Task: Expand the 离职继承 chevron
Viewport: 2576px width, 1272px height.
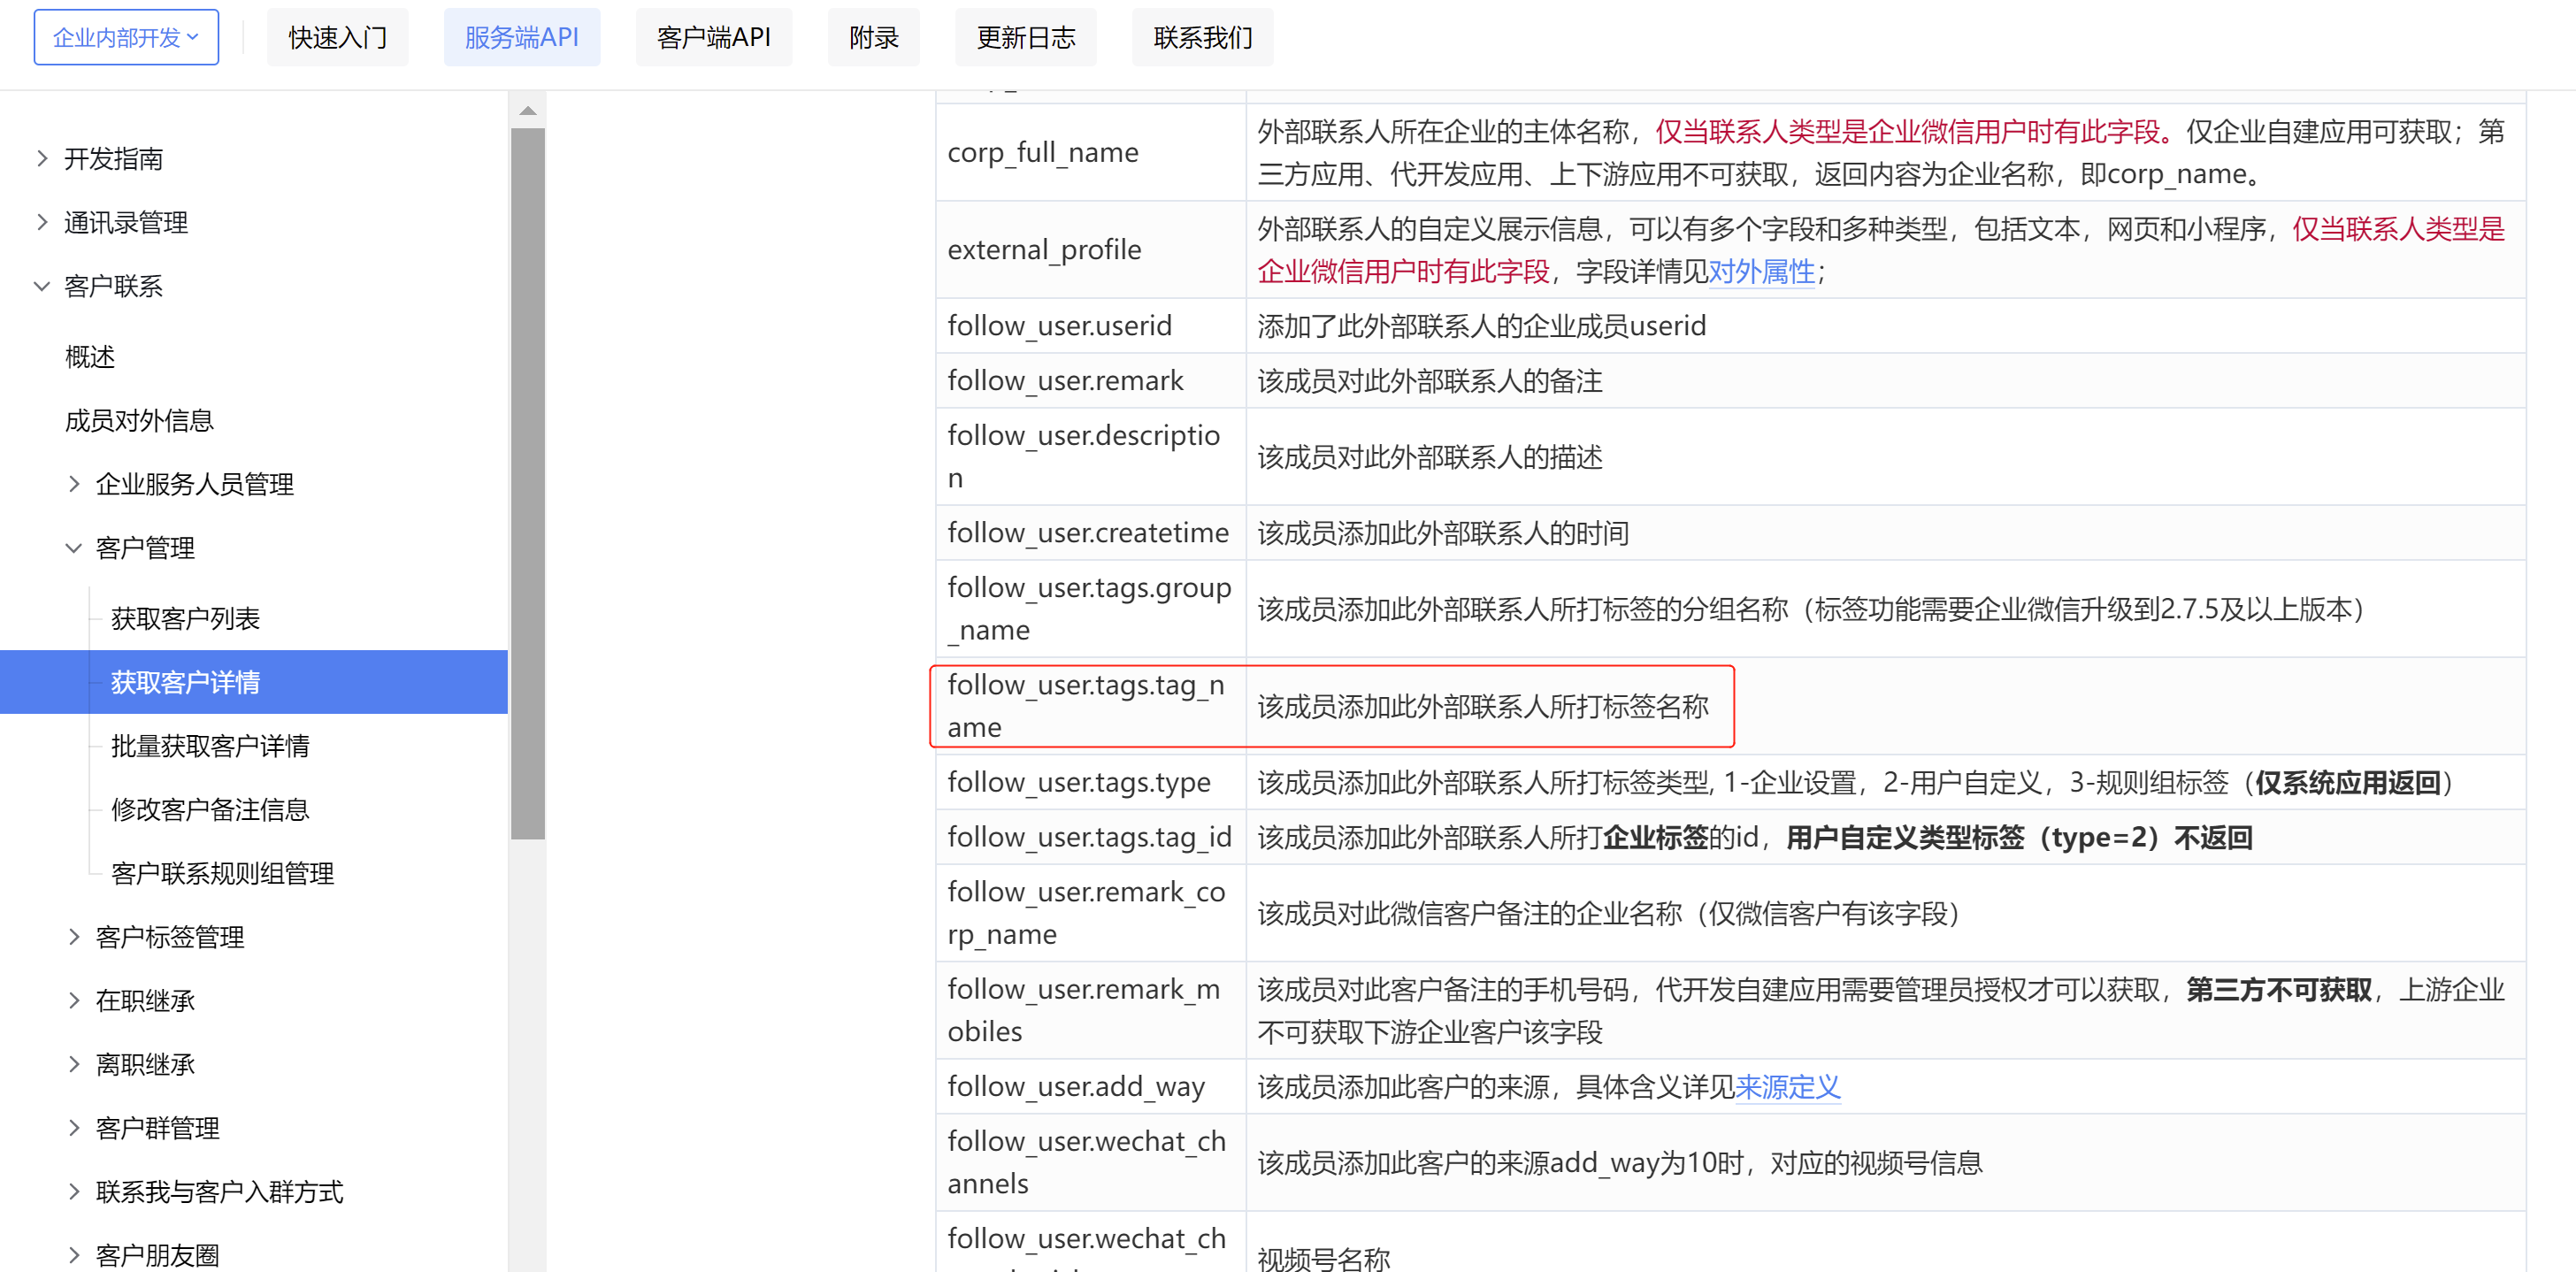Action: point(74,1064)
